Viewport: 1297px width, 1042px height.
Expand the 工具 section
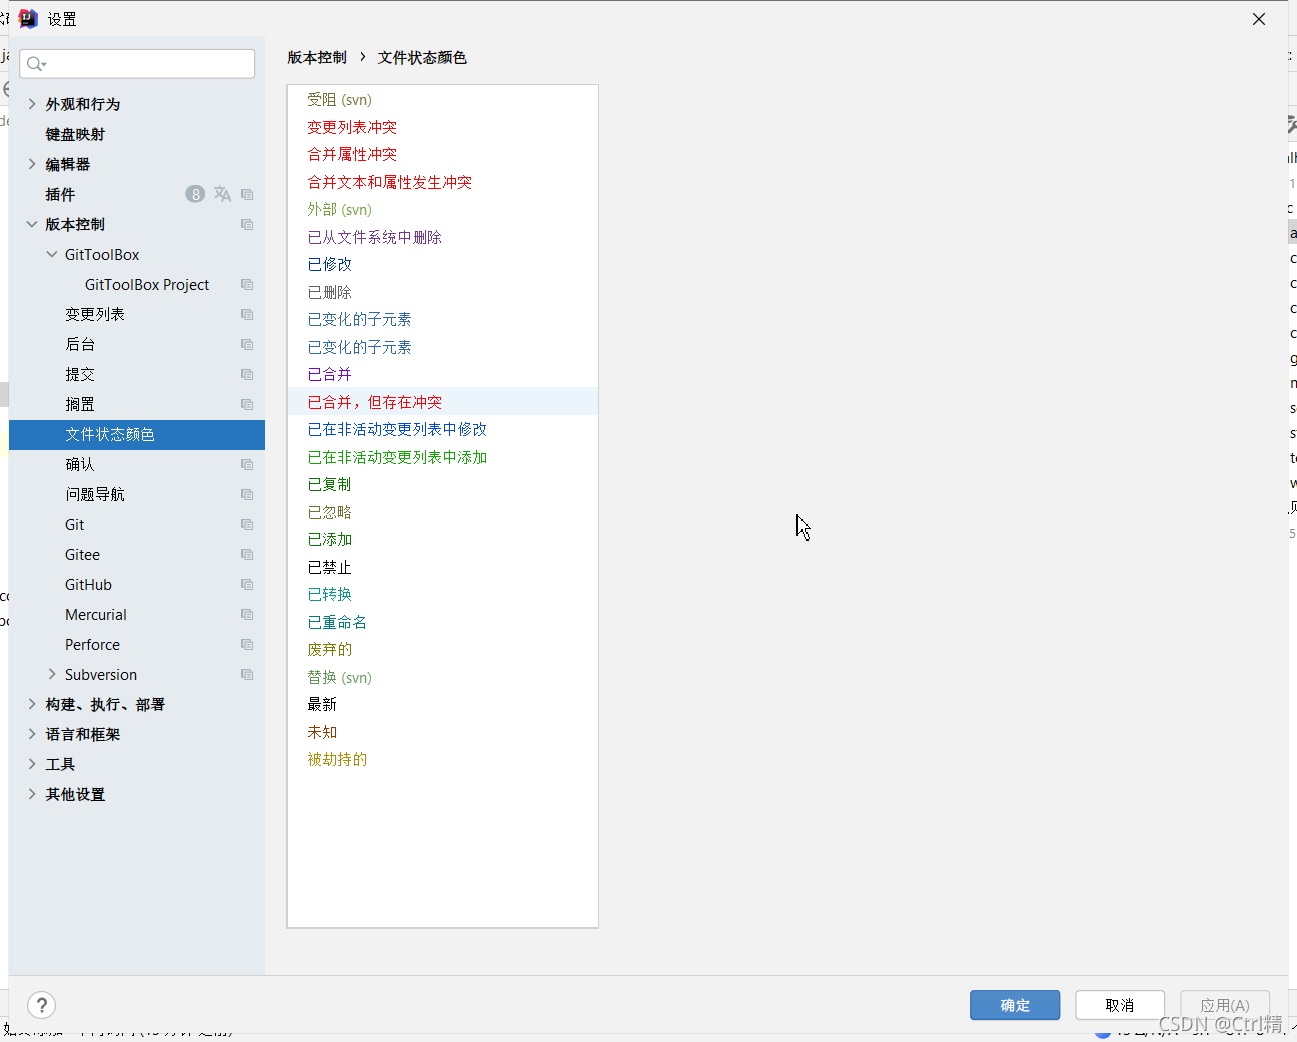tap(32, 764)
